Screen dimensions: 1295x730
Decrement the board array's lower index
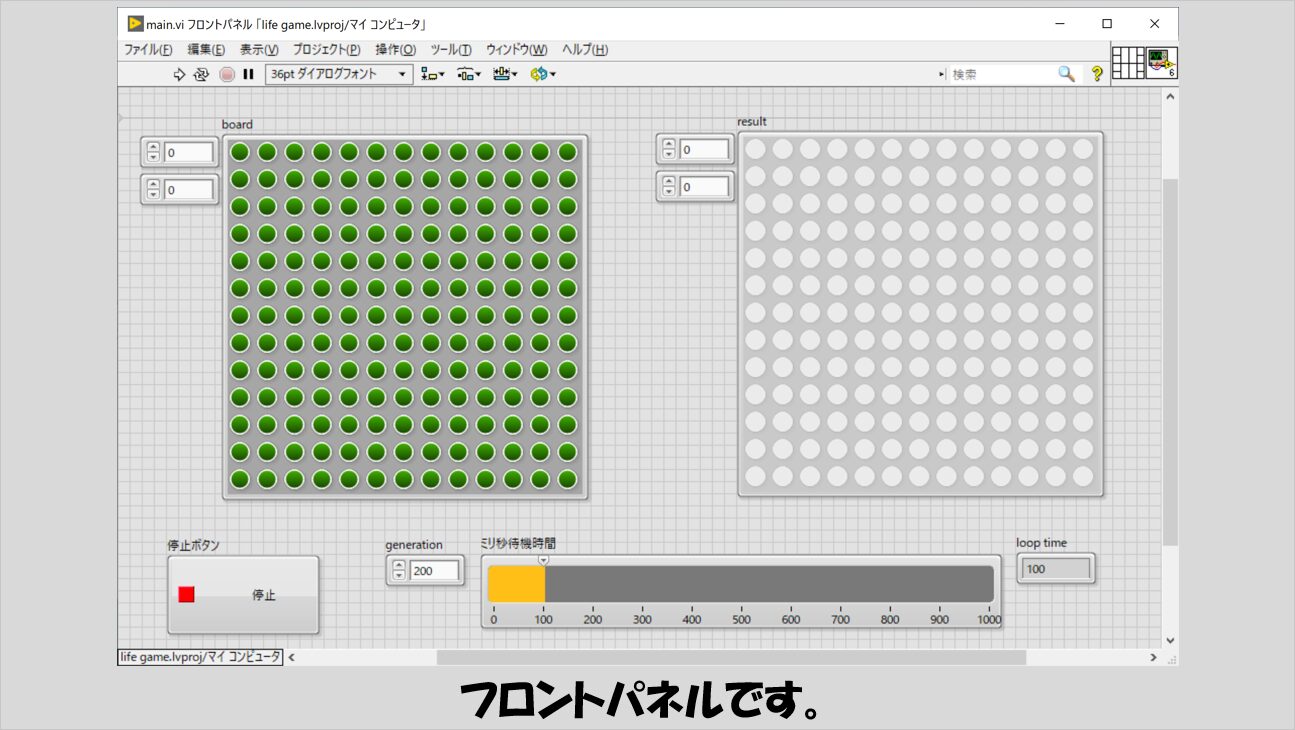click(x=153, y=195)
